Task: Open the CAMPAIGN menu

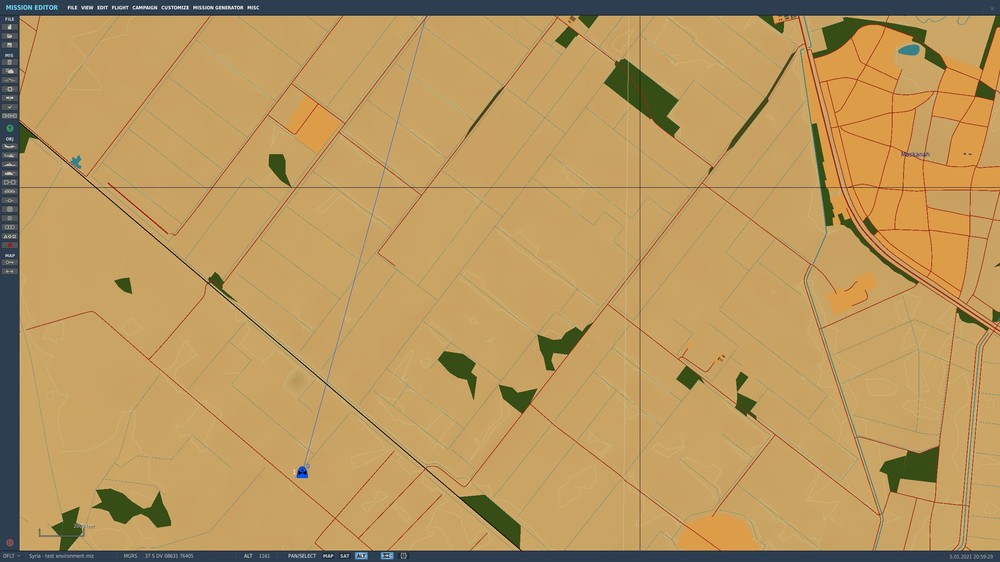Action: point(145,8)
